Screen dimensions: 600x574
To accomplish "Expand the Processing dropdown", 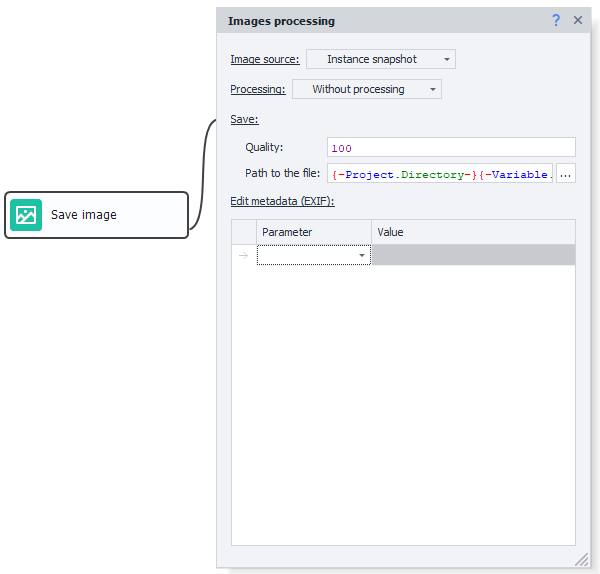I will 366,89.
